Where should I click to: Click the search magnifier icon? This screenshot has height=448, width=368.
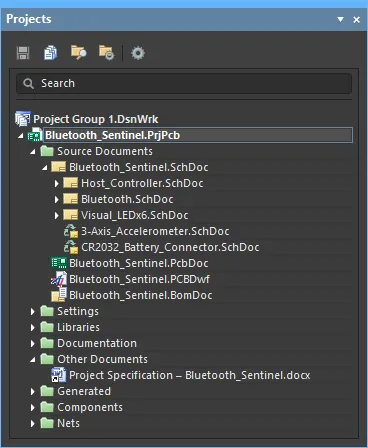(x=28, y=83)
